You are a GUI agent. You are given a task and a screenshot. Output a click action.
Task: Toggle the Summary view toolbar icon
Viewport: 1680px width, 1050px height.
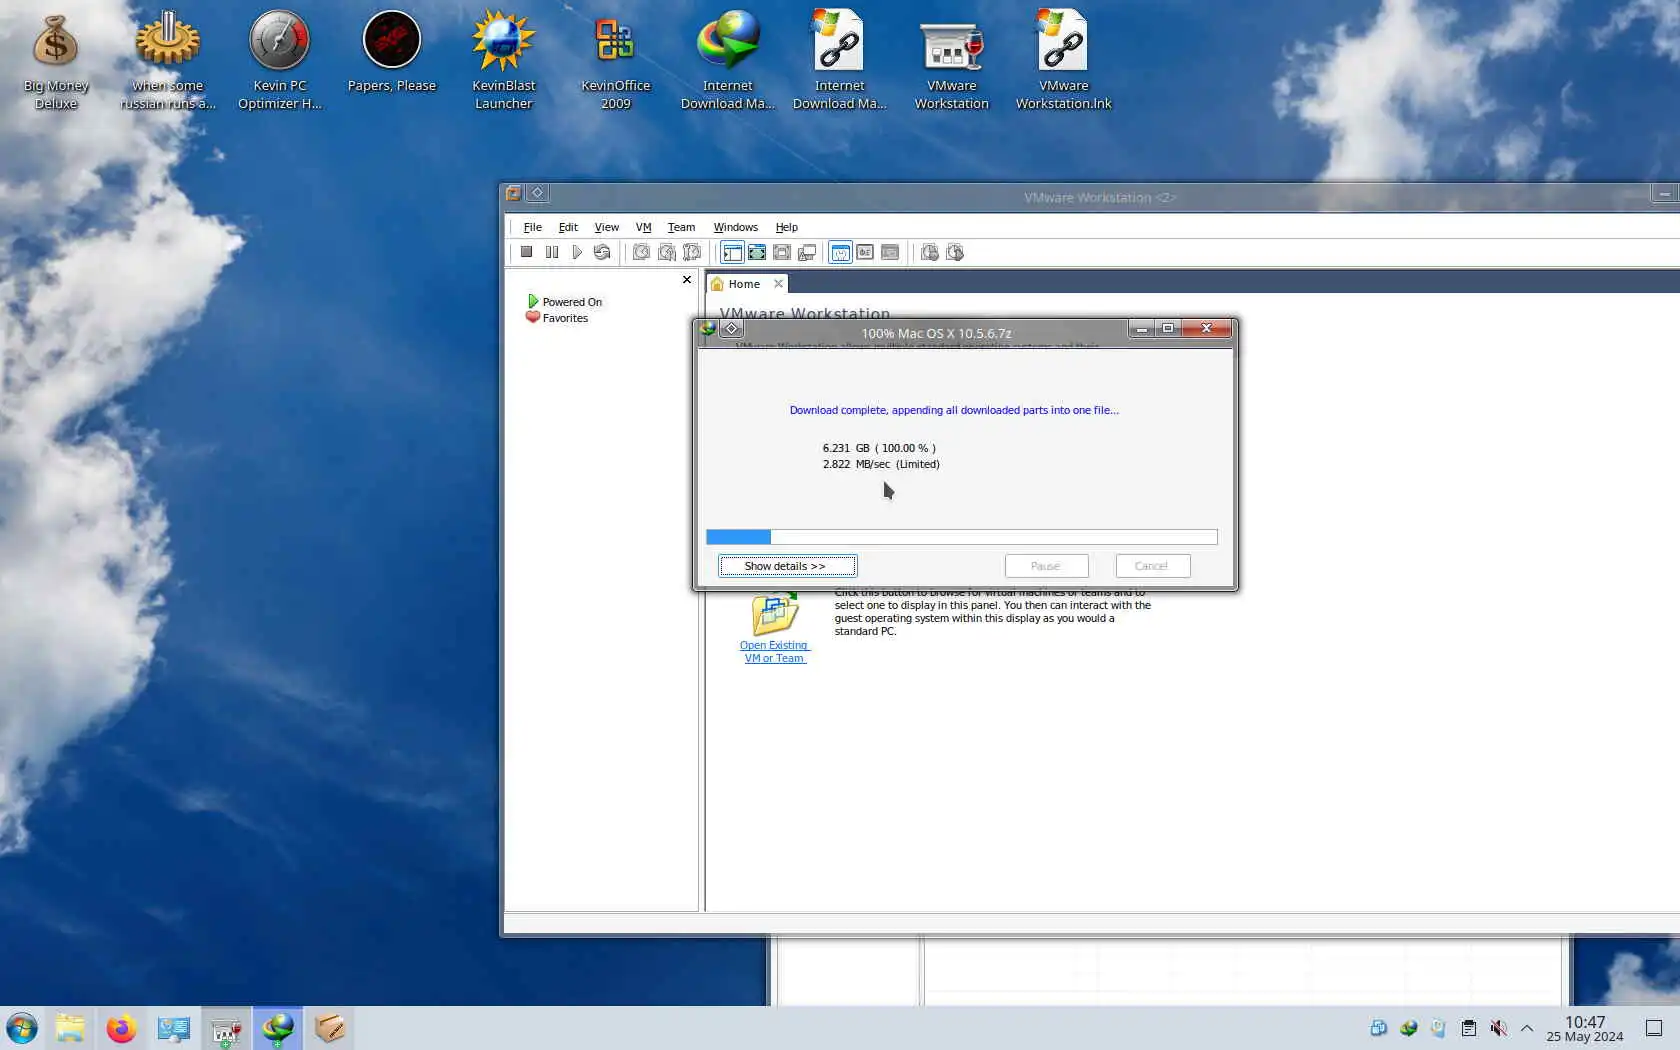pyautogui.click(x=840, y=252)
